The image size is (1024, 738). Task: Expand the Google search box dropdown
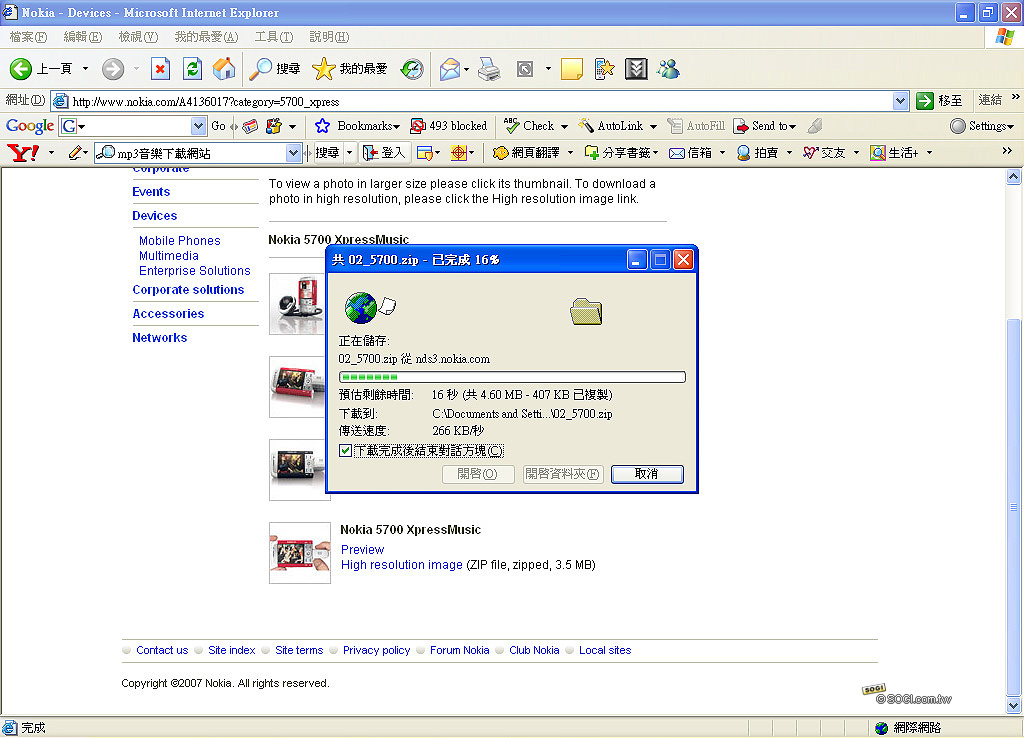point(199,126)
